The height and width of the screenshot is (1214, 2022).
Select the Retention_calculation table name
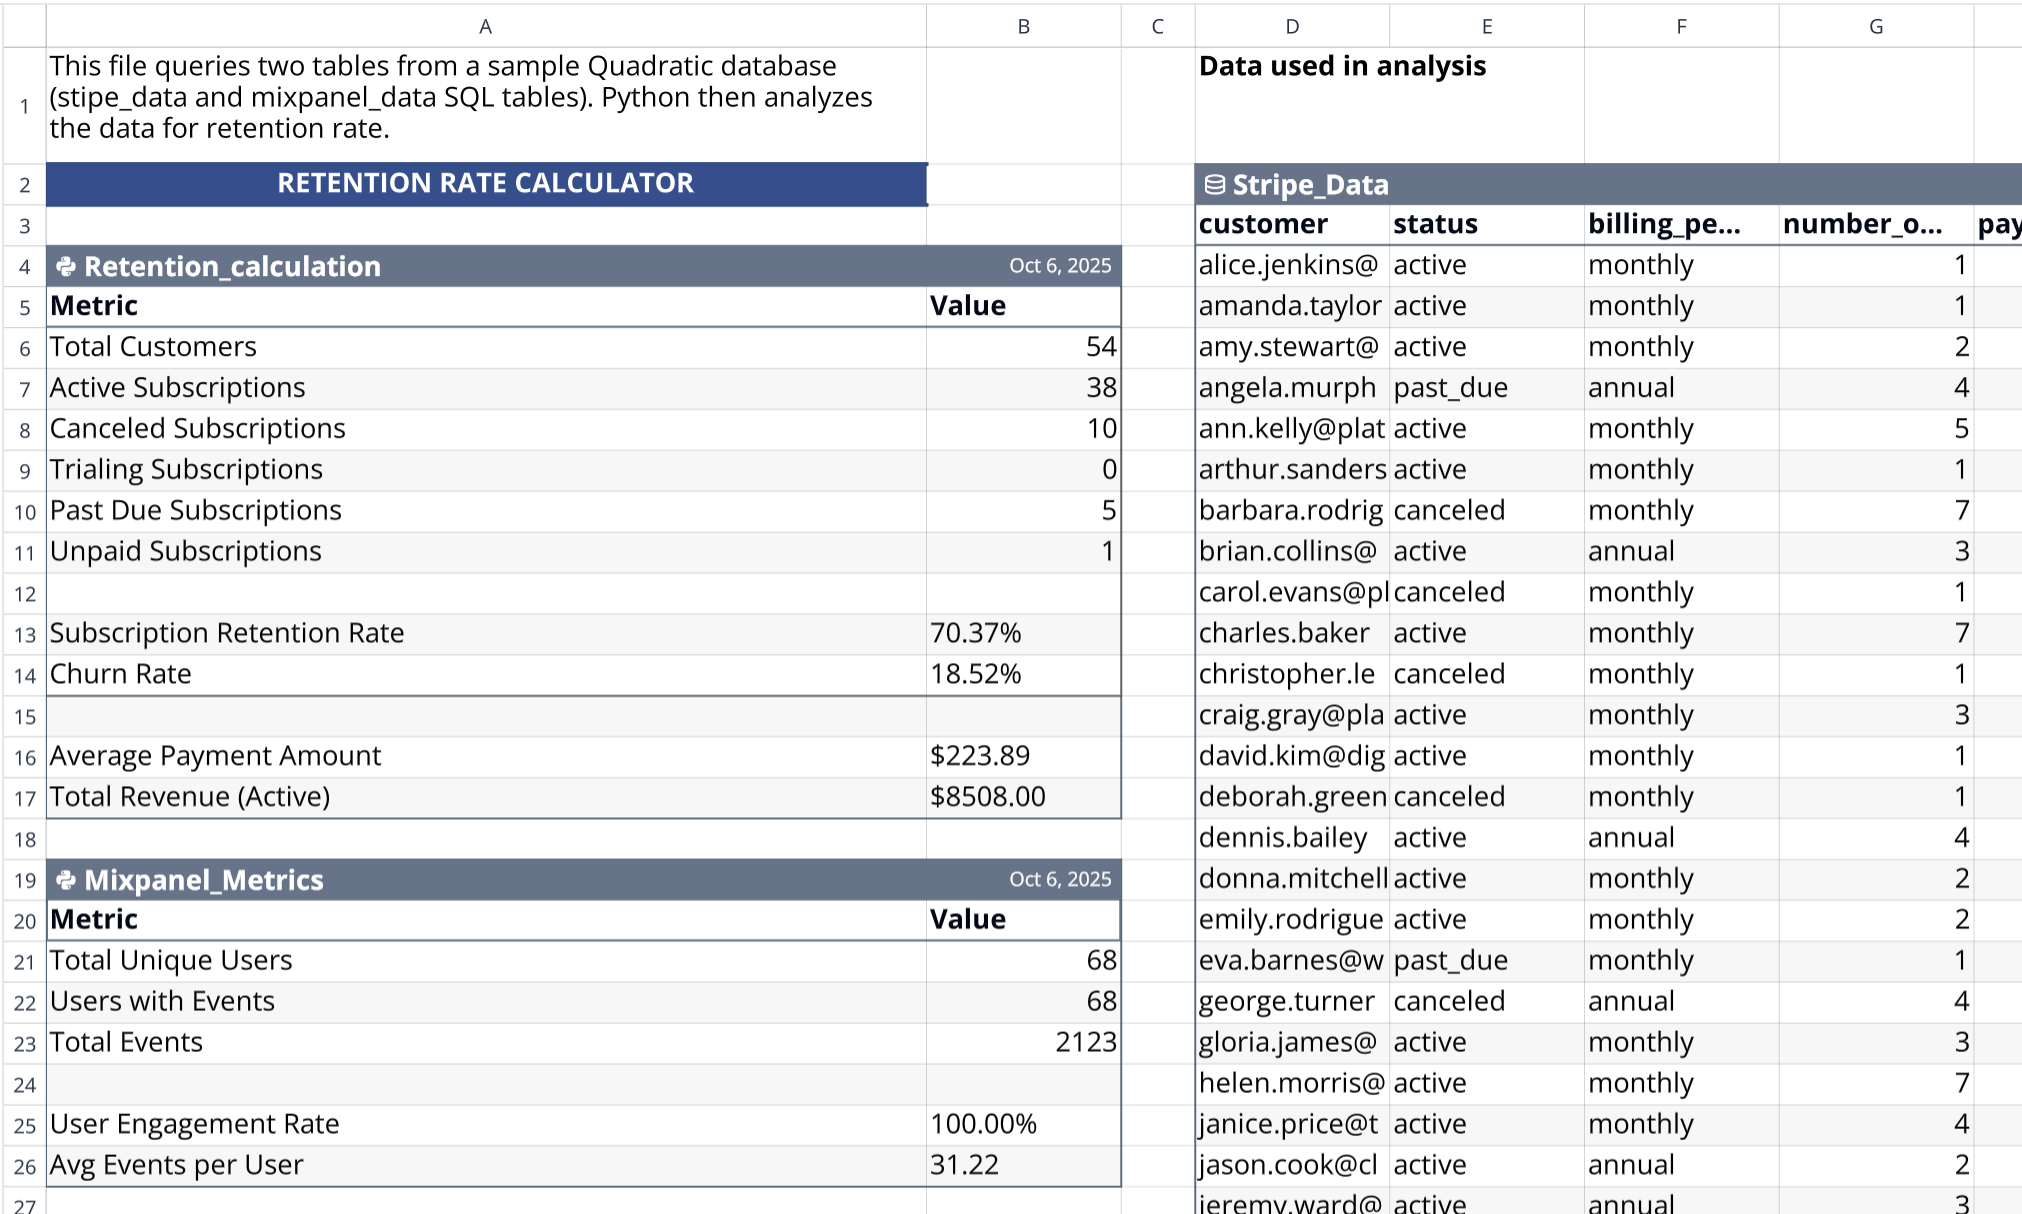point(232,266)
